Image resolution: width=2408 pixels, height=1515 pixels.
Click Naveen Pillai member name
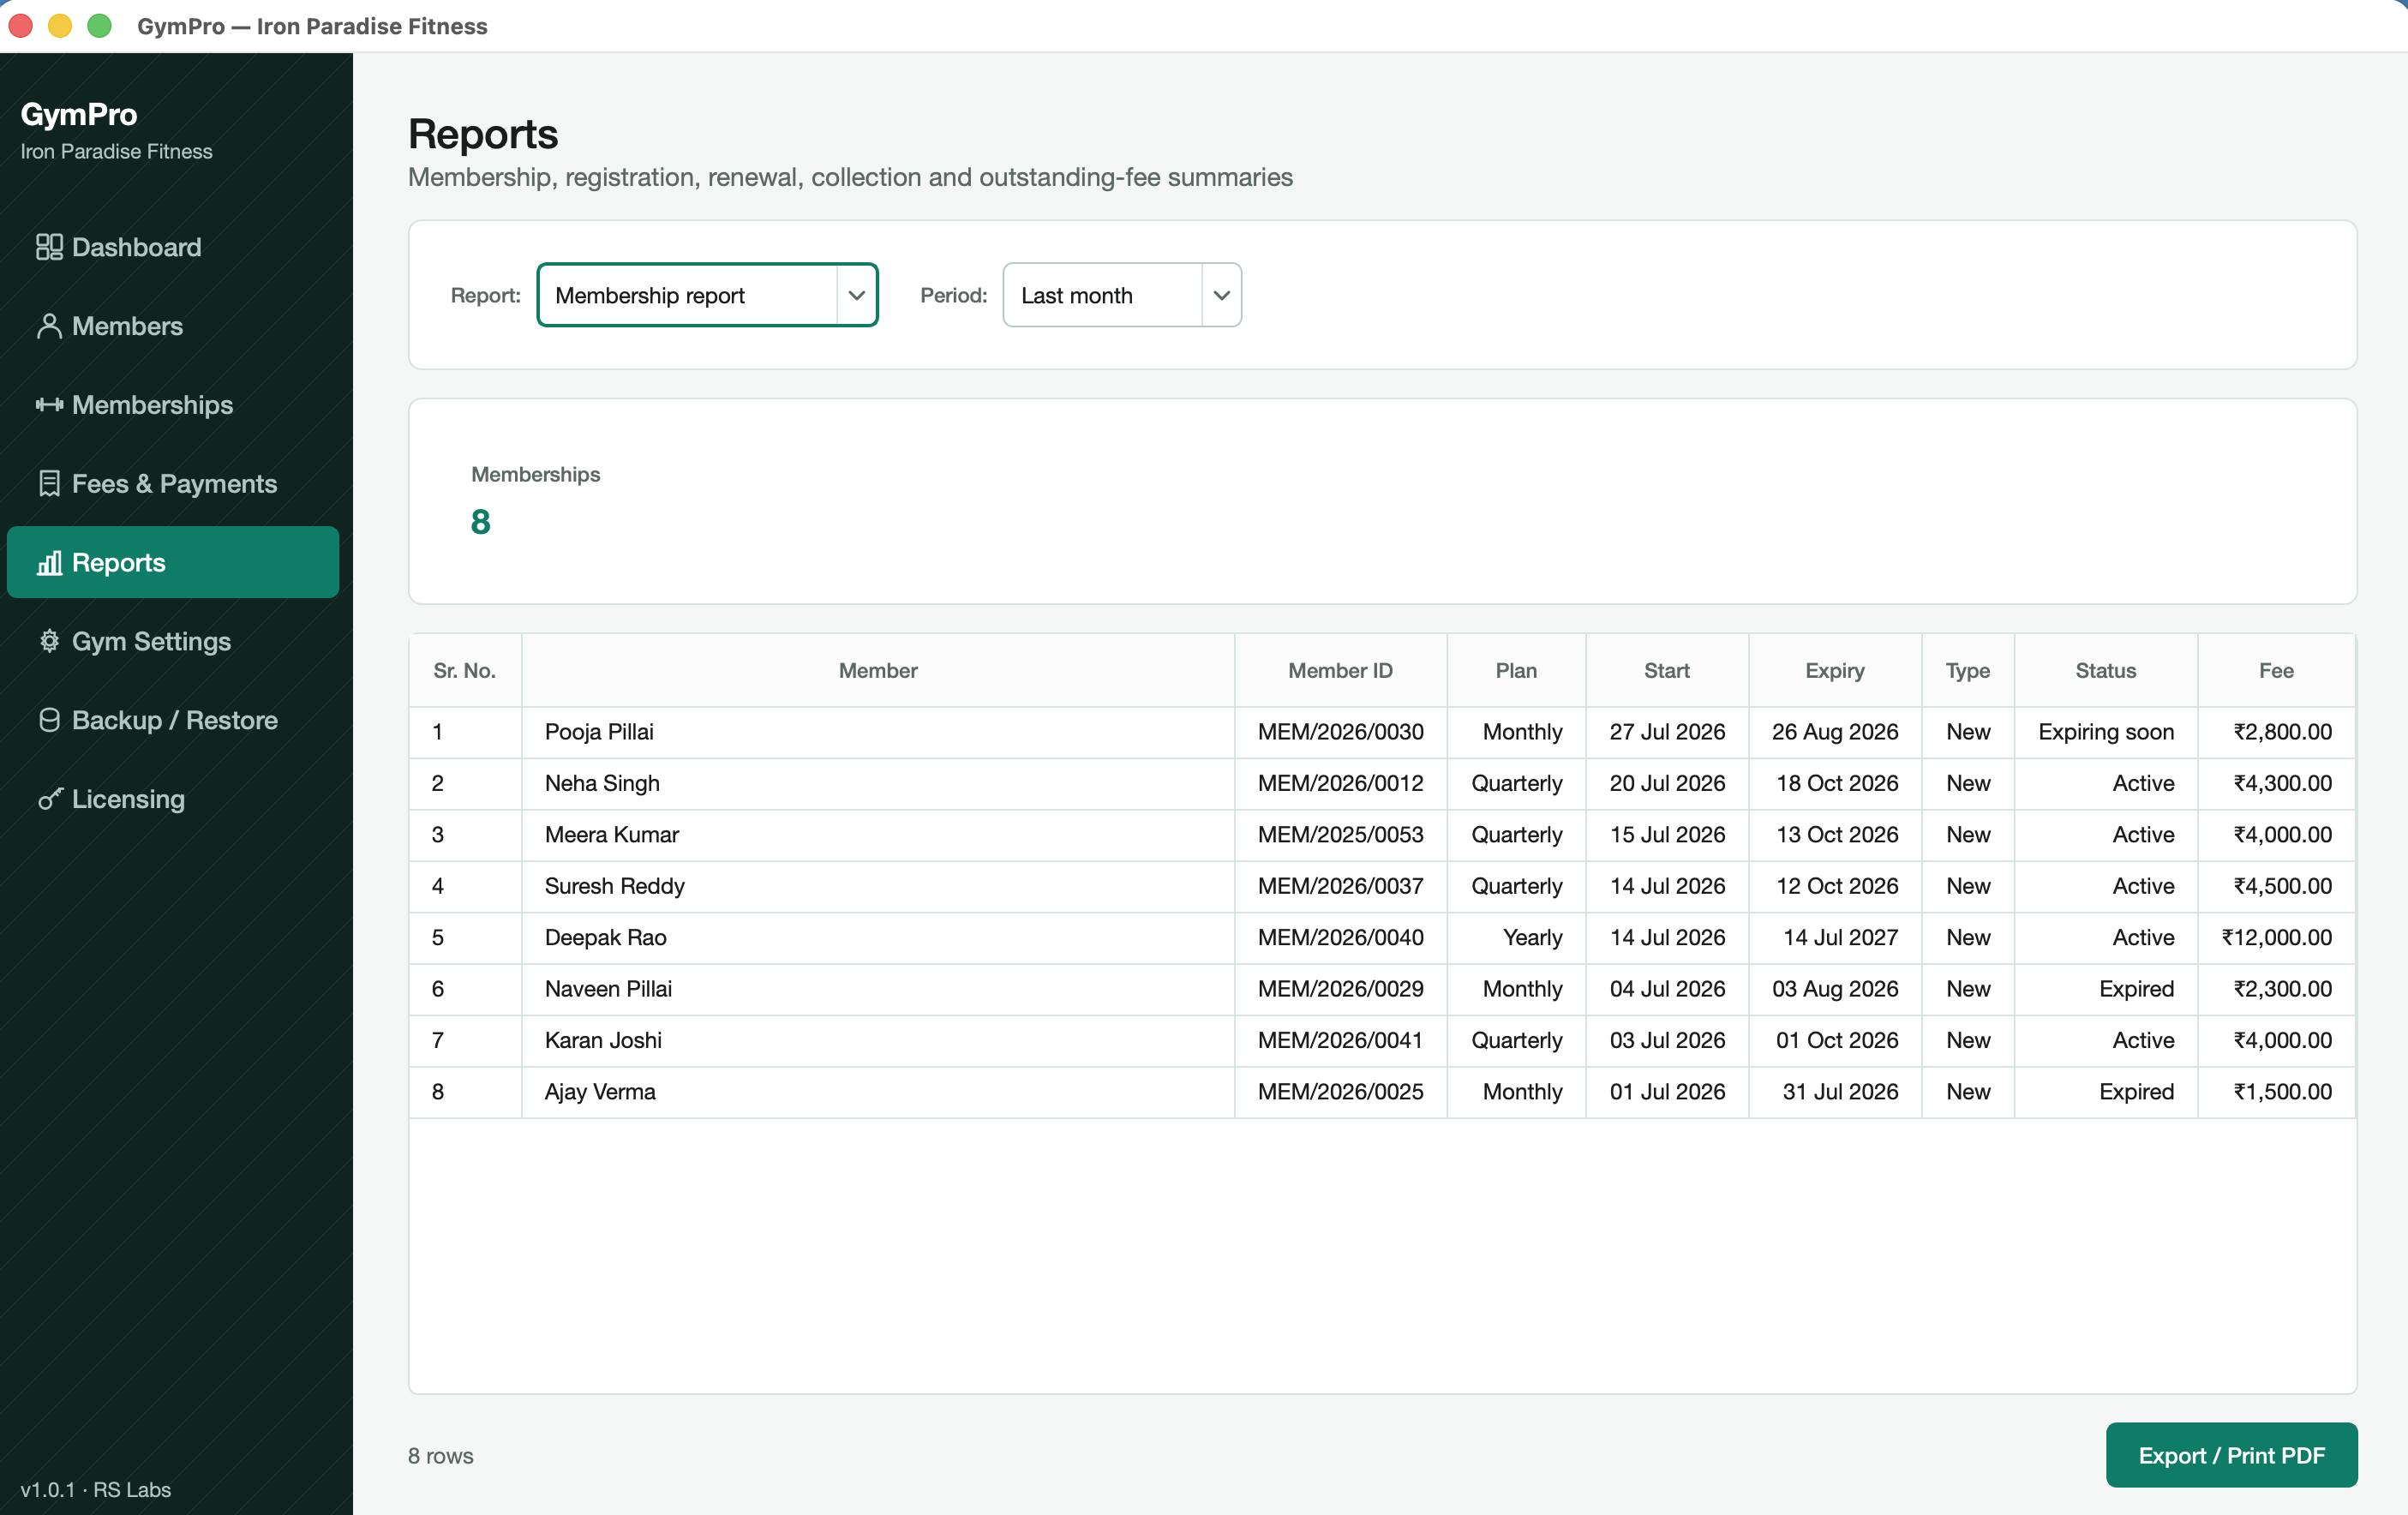(x=608, y=989)
